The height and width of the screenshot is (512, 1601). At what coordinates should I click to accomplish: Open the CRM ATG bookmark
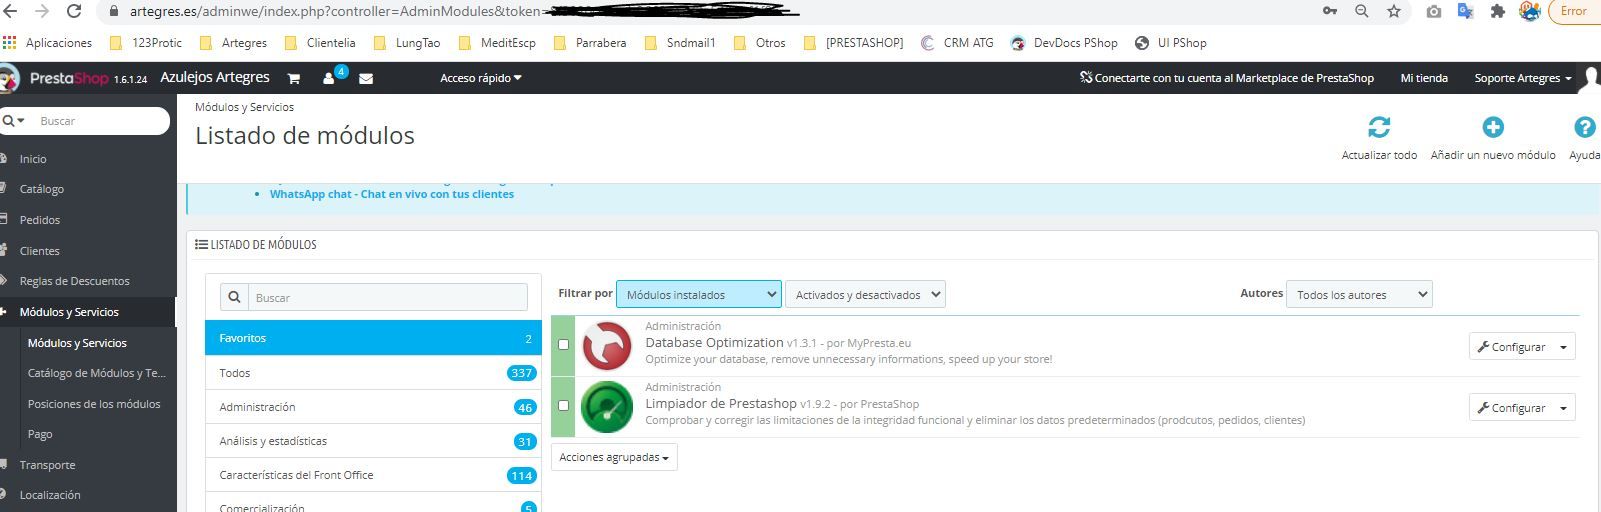tap(957, 43)
